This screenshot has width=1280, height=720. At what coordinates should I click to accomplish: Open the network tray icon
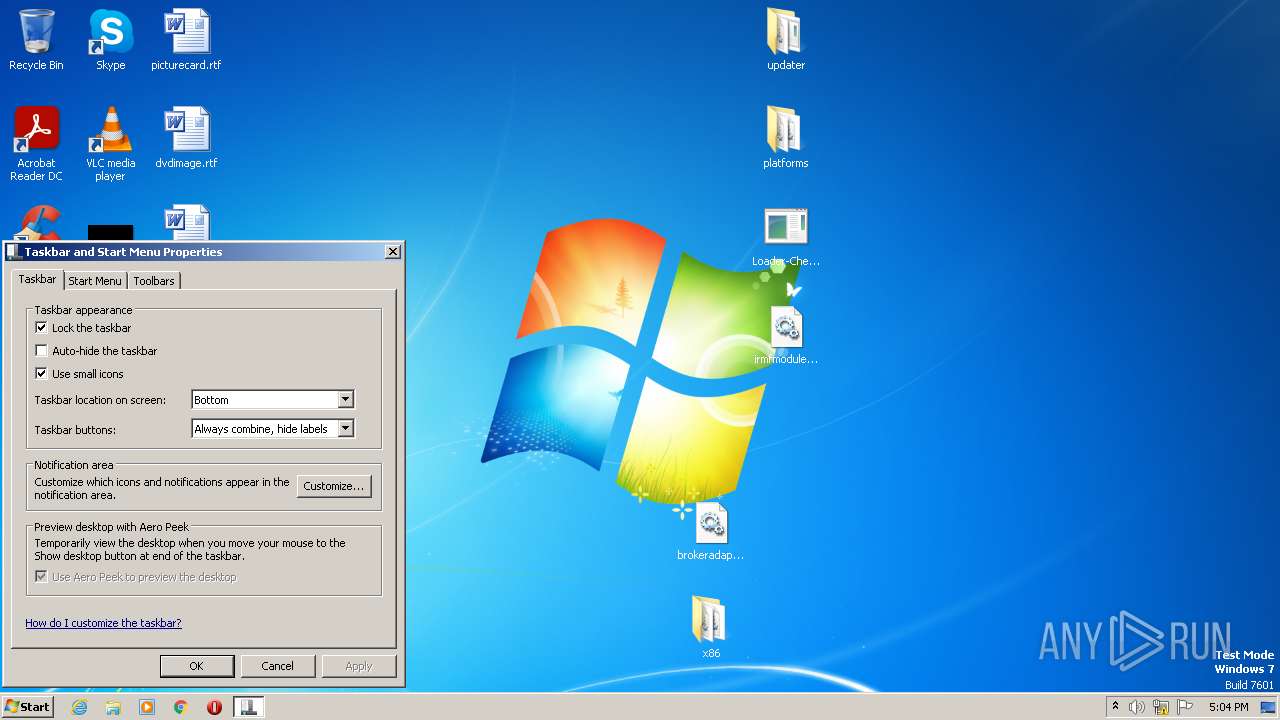pos(1161,707)
